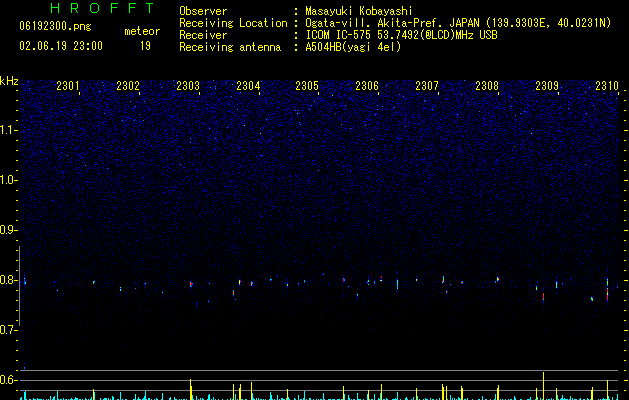This screenshot has width=629, height=400.
Task: Click time marker 2308
Action: coord(487,86)
